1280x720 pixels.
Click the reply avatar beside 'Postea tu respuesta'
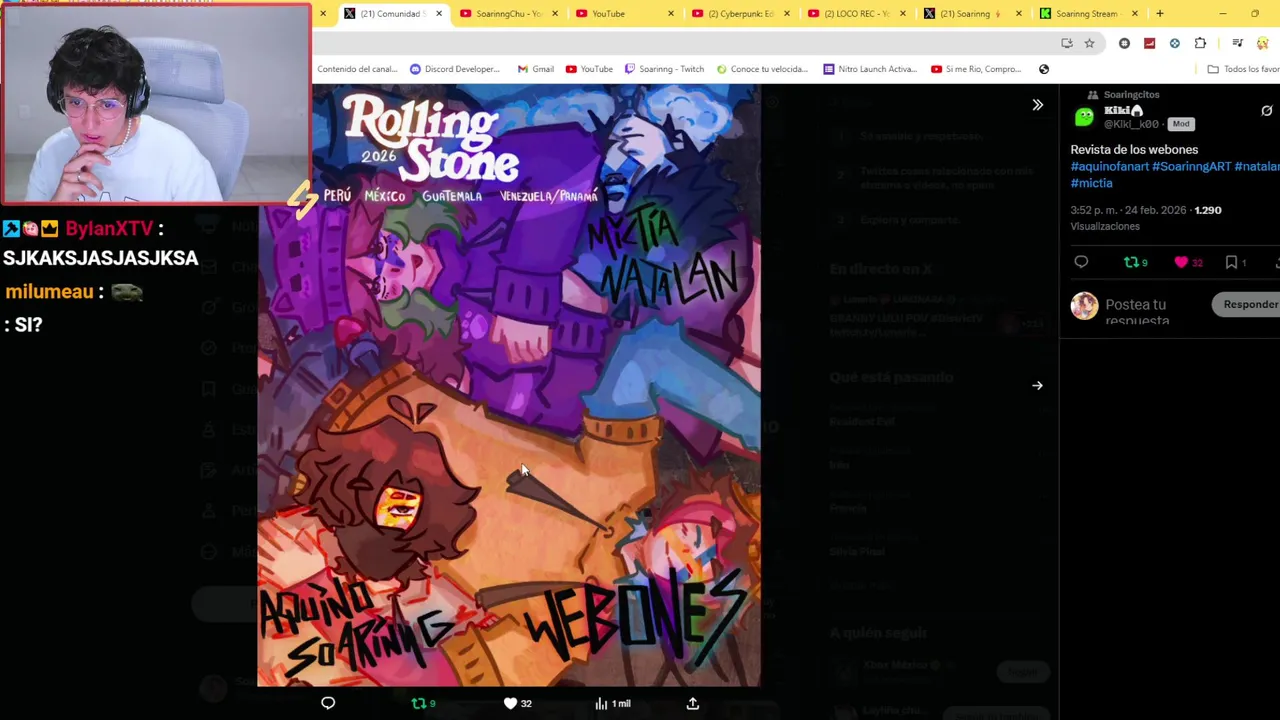click(1084, 305)
